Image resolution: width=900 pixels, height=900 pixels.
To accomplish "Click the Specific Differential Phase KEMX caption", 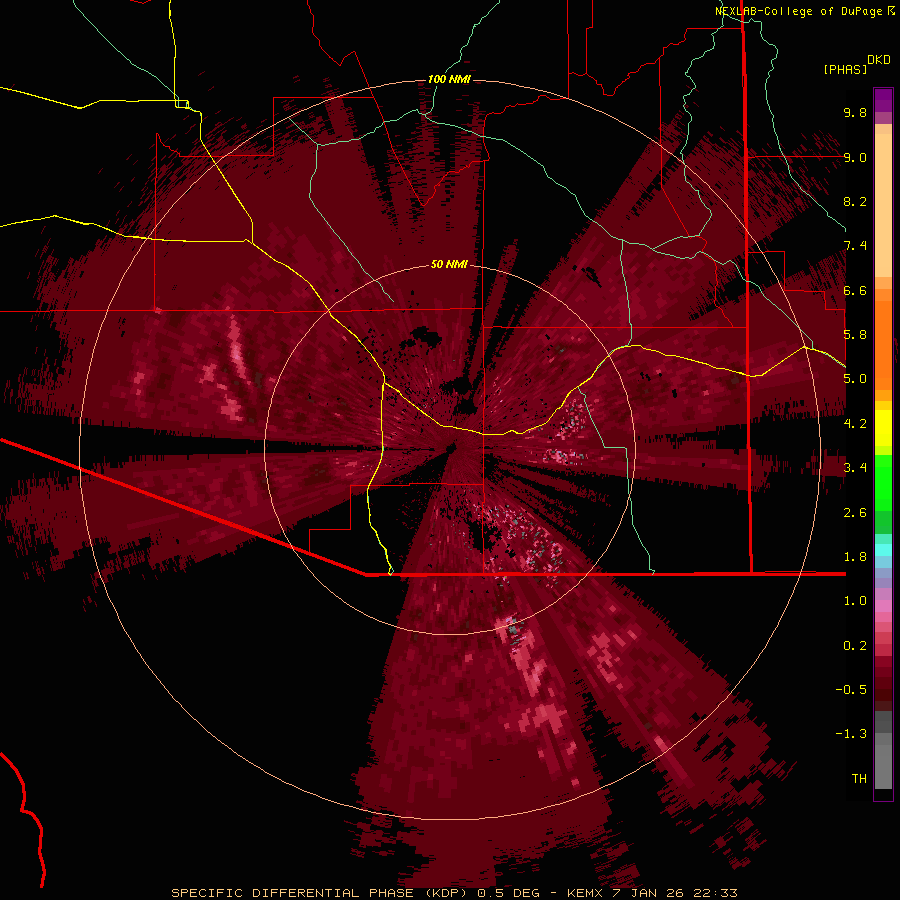I will pyautogui.click(x=454, y=893).
